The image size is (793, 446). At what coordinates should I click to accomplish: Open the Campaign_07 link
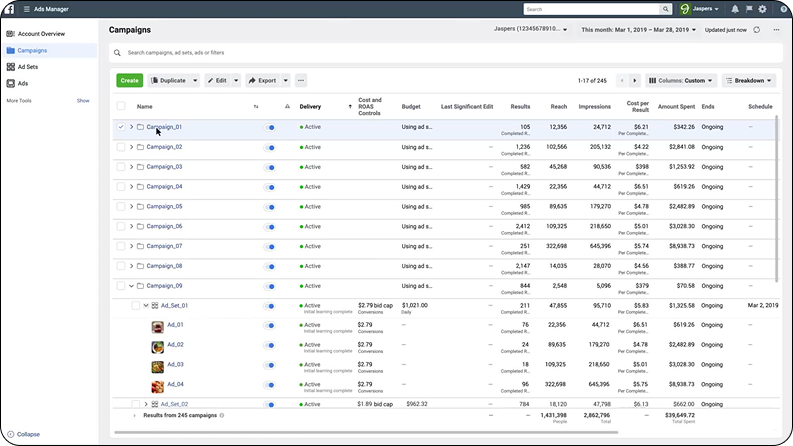point(164,246)
